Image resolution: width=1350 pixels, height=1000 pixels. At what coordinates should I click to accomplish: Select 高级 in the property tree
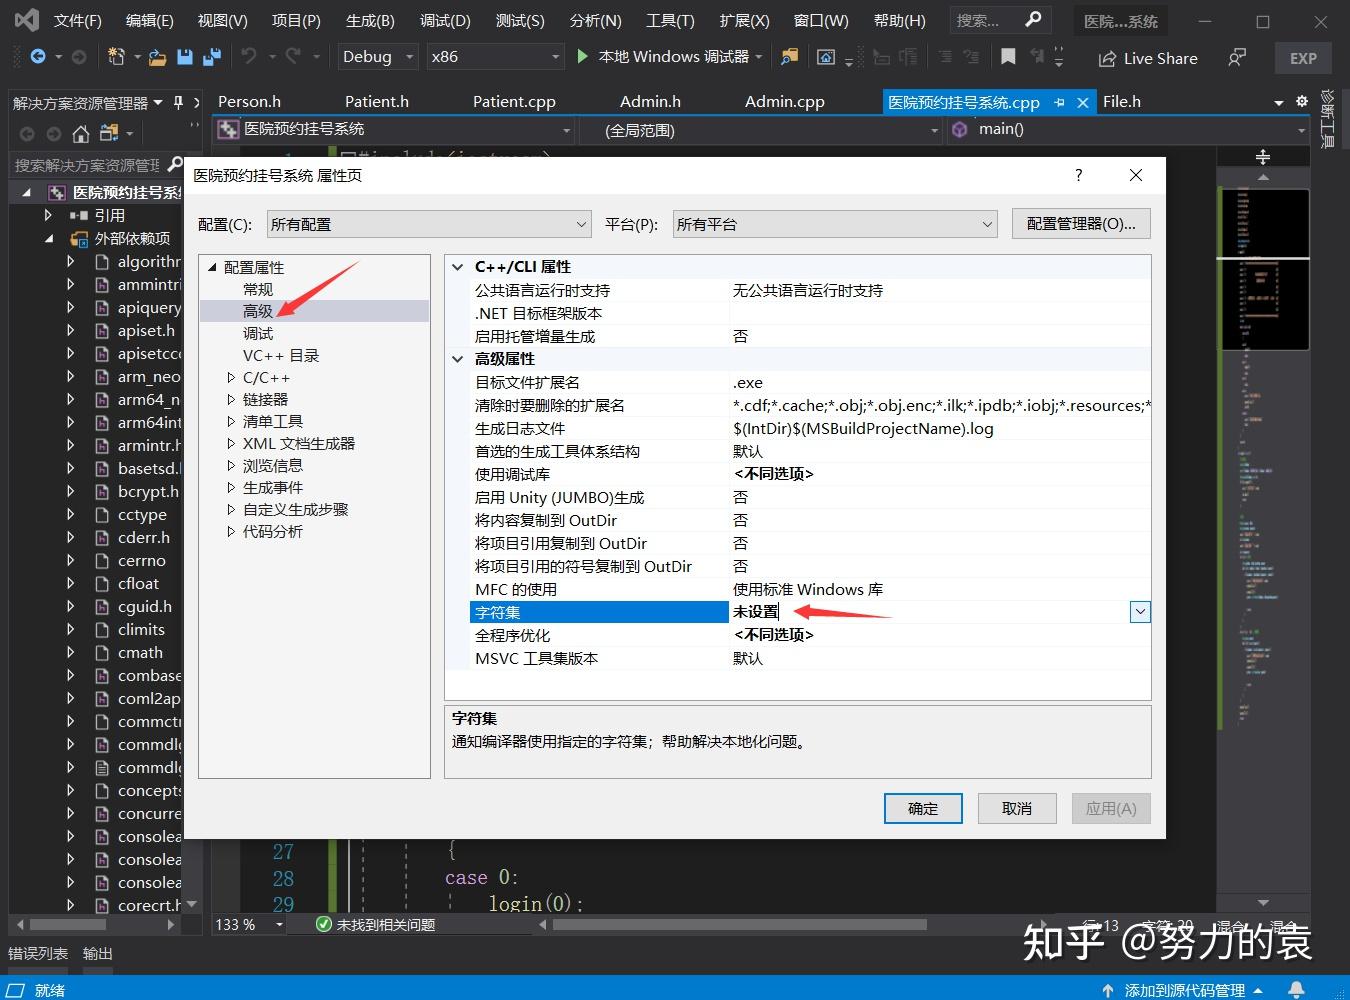pos(258,311)
